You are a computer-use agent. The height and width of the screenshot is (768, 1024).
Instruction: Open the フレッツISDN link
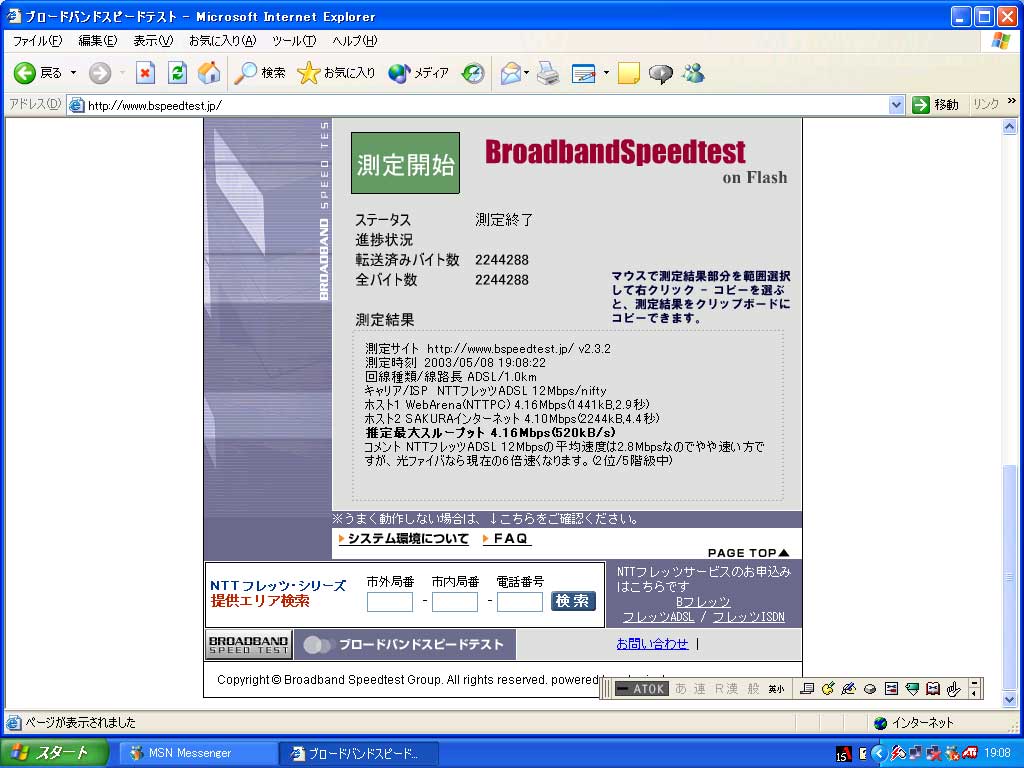coord(748,616)
